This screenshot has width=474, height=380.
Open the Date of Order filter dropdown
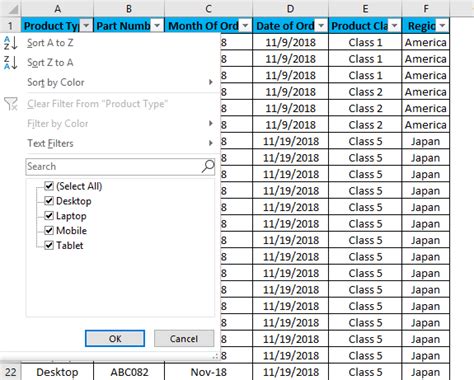click(x=321, y=26)
